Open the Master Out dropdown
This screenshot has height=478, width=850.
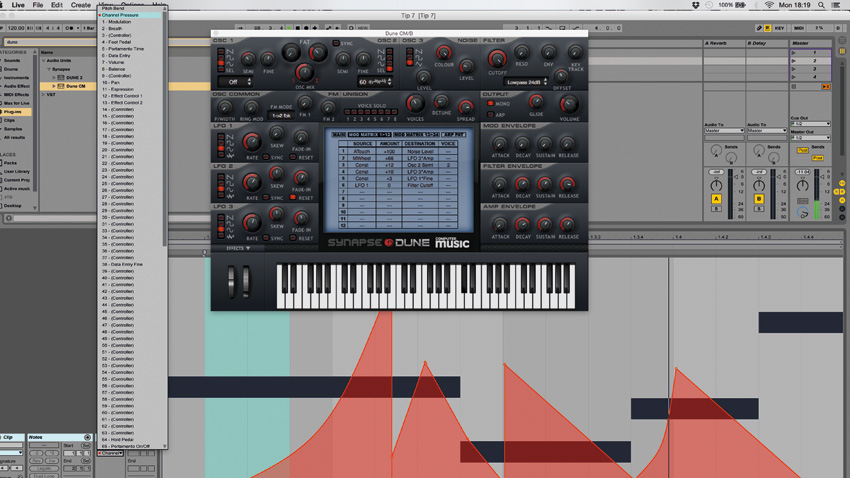point(810,138)
